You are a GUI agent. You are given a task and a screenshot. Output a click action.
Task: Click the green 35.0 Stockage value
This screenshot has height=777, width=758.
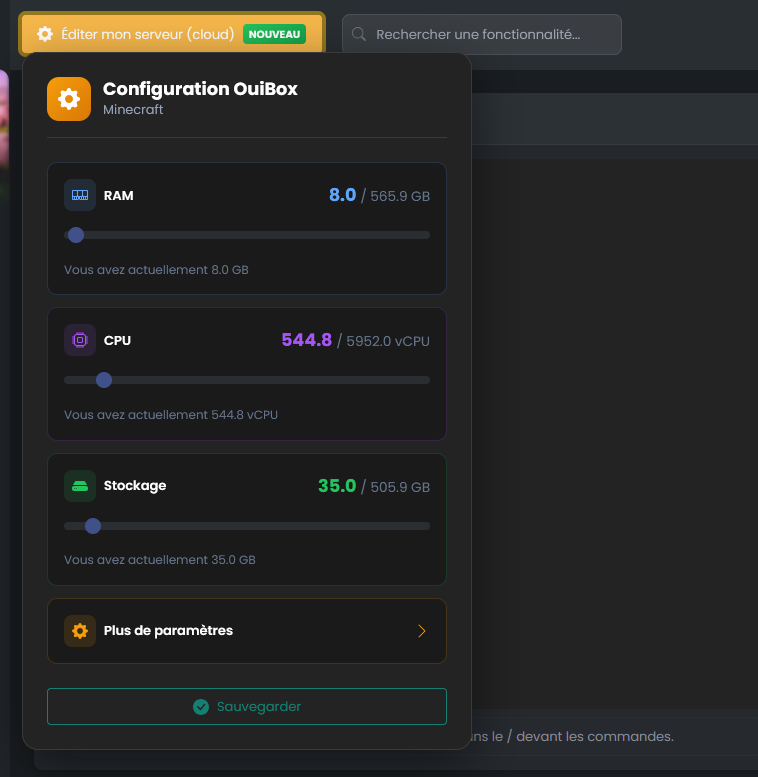coord(337,486)
